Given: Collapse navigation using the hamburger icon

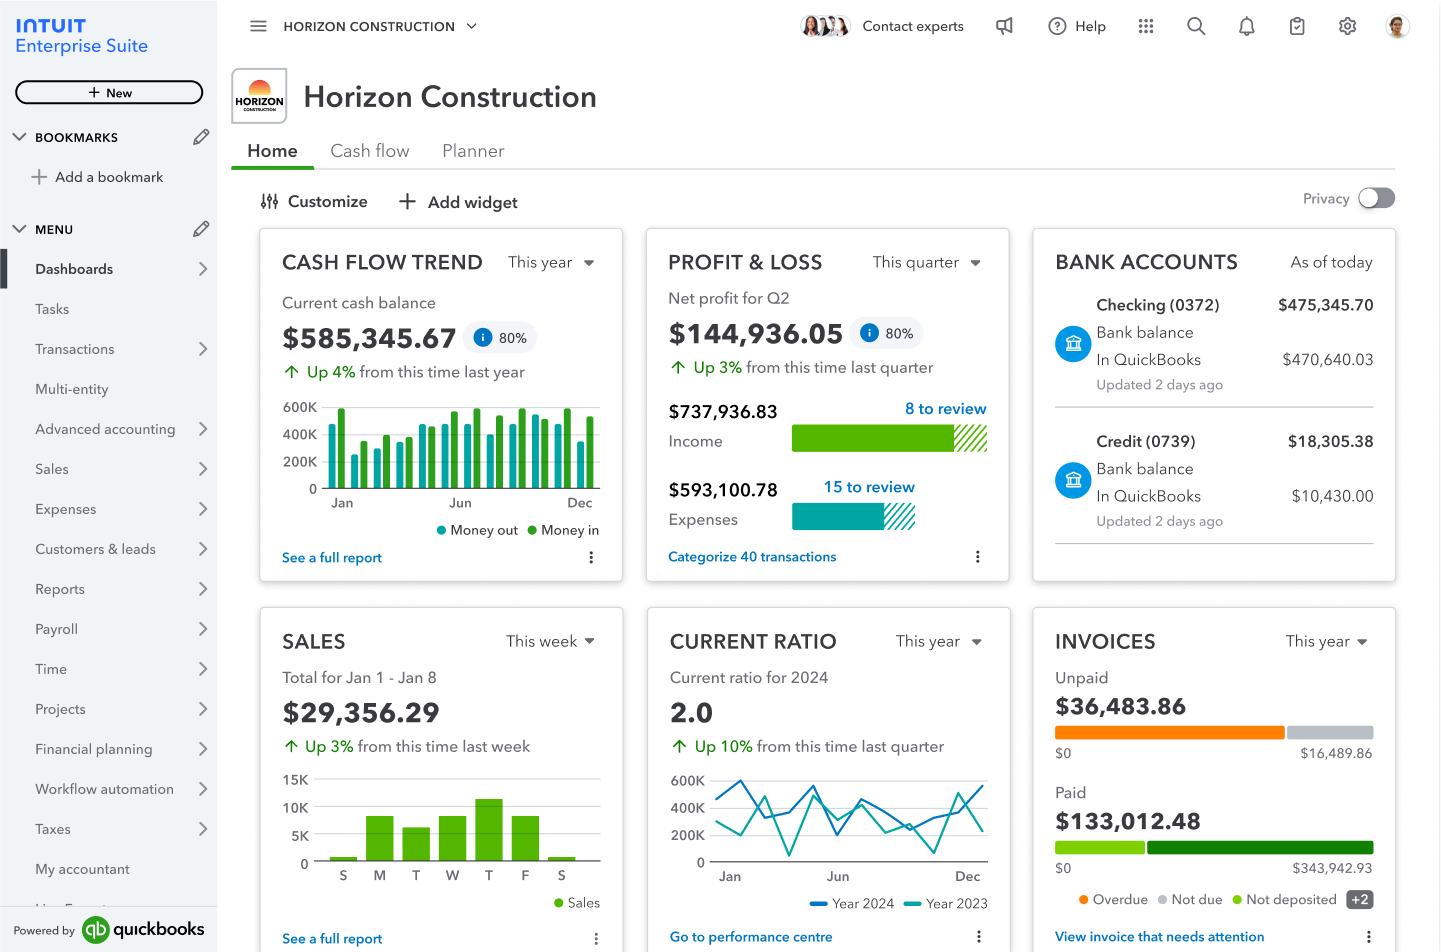Looking at the screenshot, I should point(258,26).
